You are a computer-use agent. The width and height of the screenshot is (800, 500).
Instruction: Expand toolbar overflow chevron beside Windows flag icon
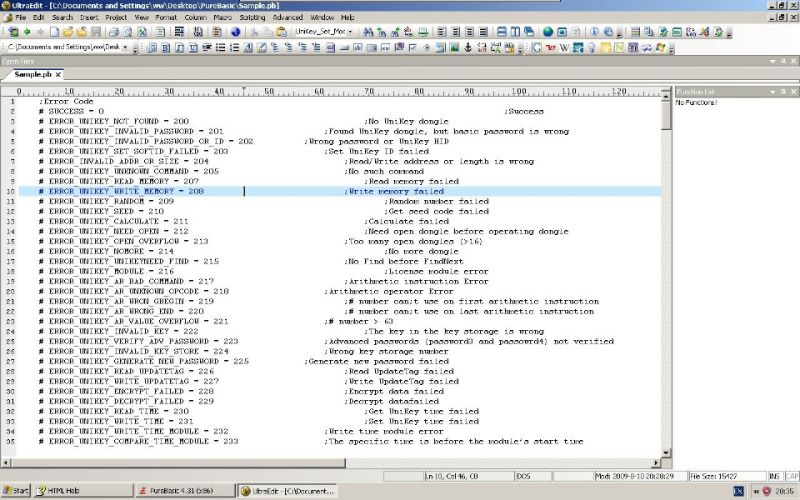click(x=671, y=48)
